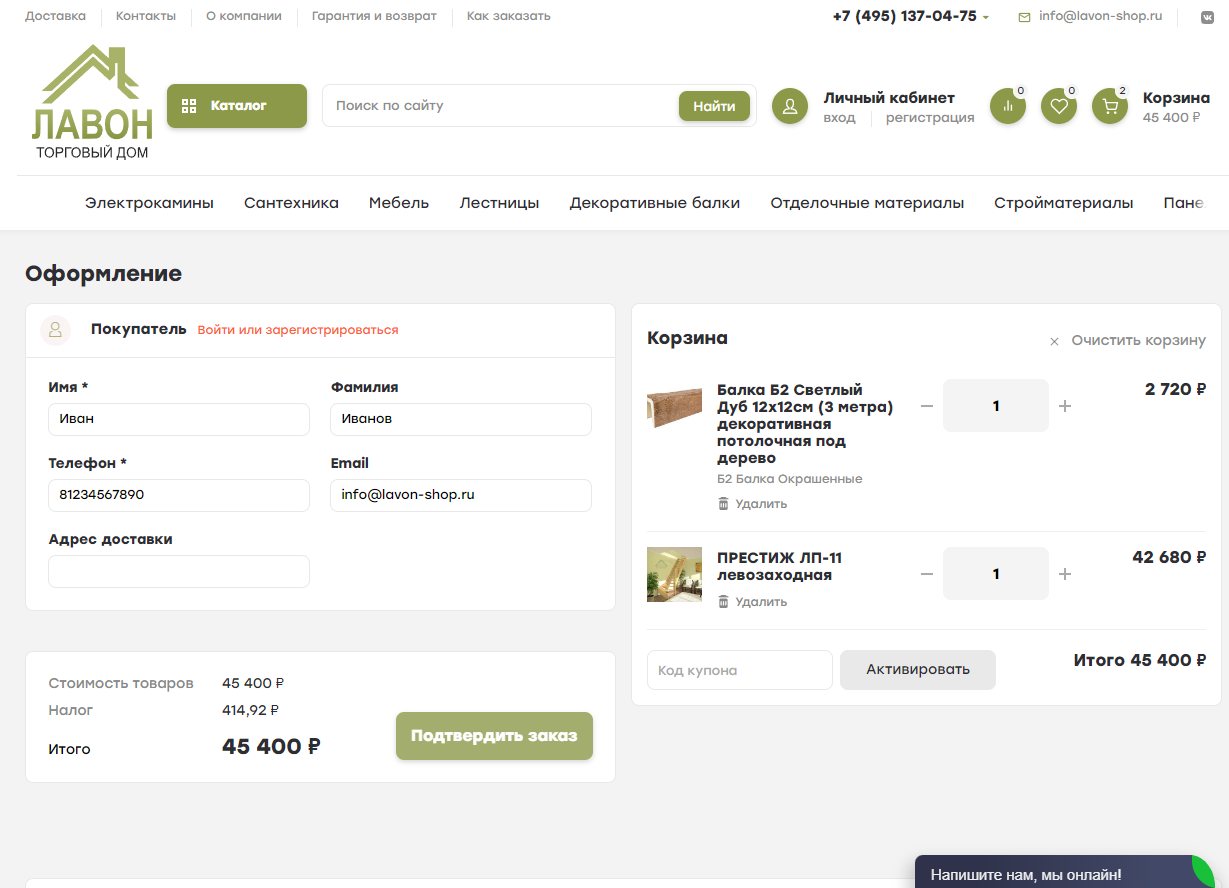This screenshot has width=1229, height=888.
Task: Decrease quantity of ПРЕСТИЖ ЛП-11 with minus
Action: [x=927, y=574]
